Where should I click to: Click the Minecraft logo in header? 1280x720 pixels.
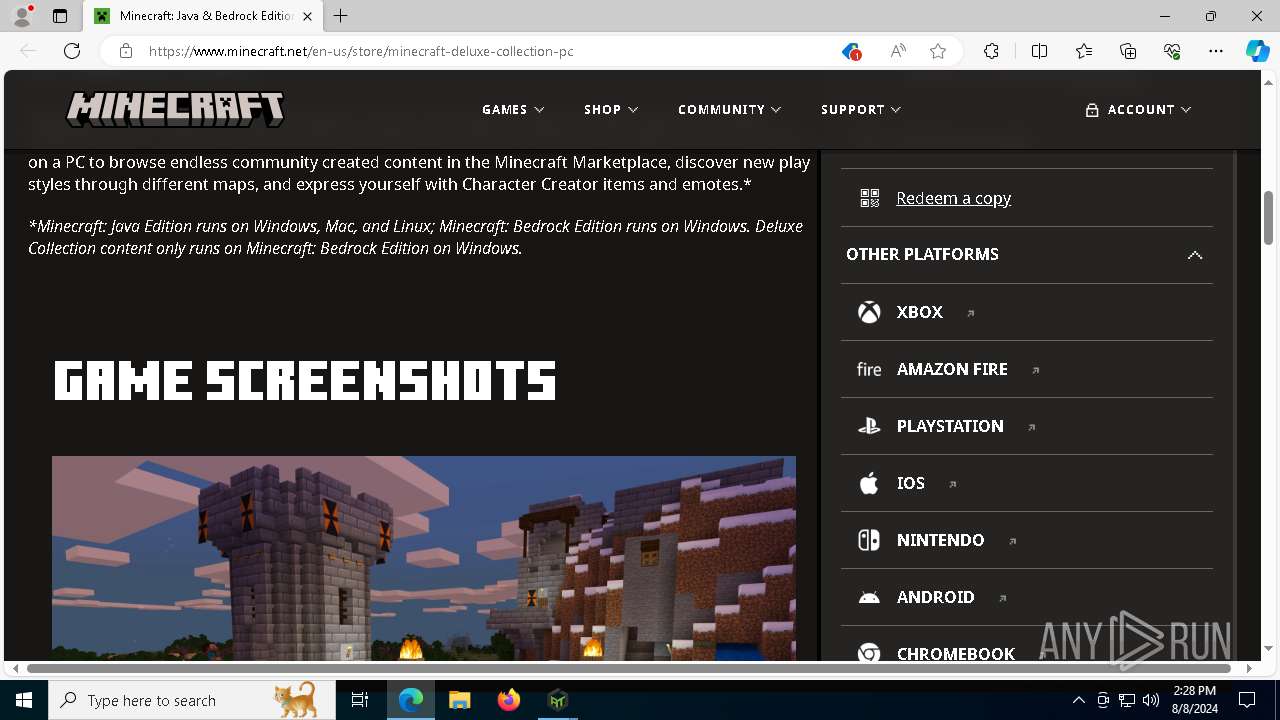coord(175,109)
